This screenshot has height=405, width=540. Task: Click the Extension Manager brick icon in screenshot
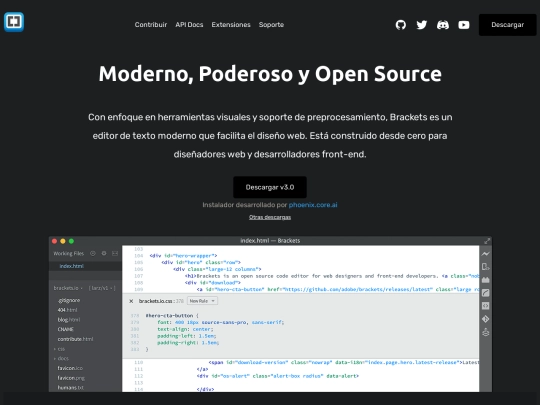(x=486, y=280)
